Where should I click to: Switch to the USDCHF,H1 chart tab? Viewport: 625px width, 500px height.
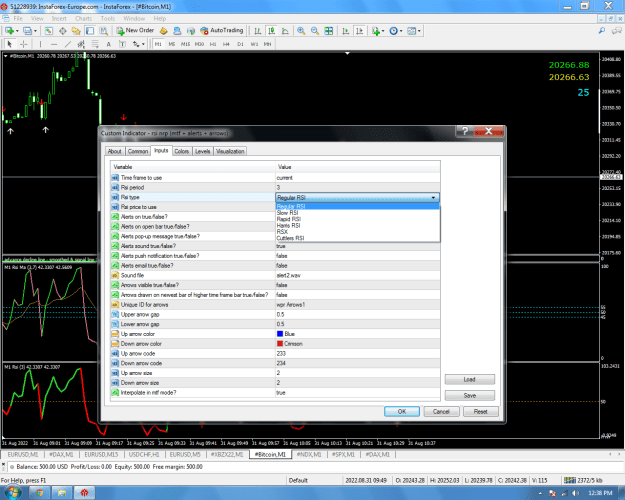tap(144, 455)
